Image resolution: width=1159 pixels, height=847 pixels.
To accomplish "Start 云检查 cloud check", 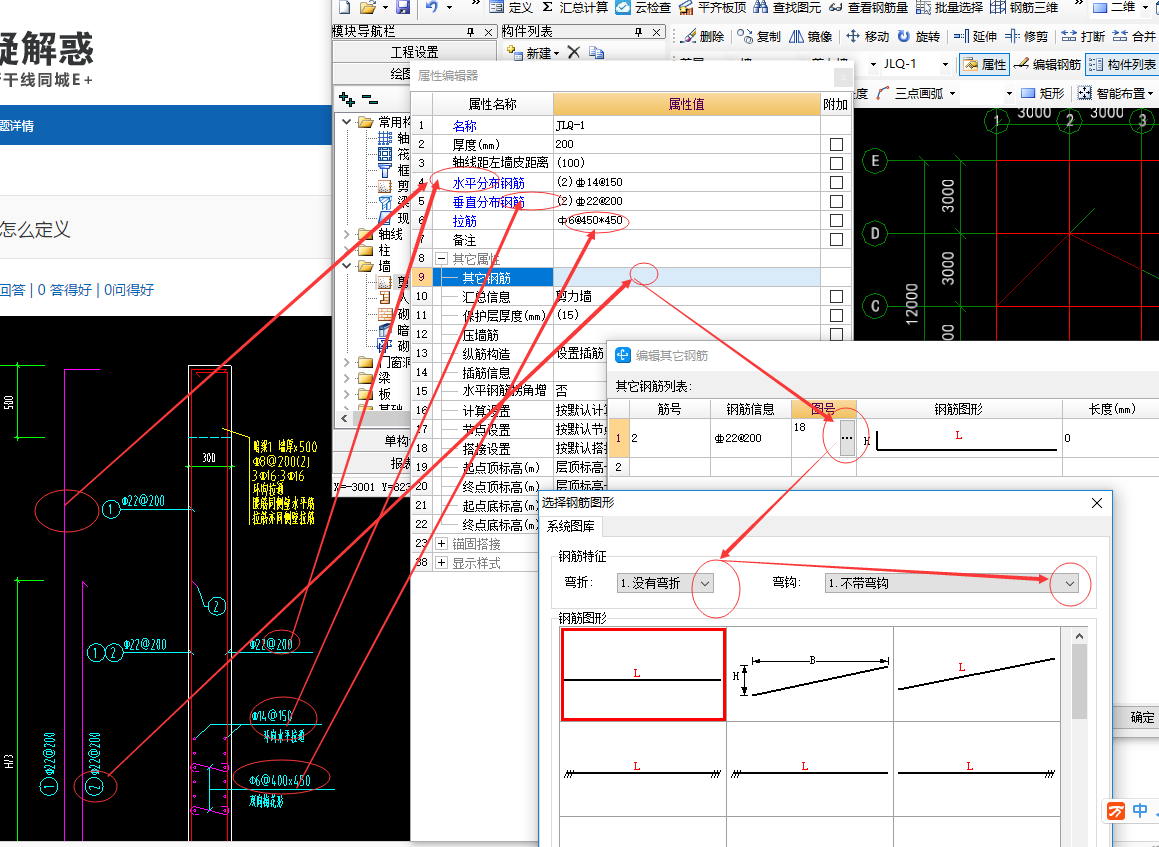I will pyautogui.click(x=643, y=7).
